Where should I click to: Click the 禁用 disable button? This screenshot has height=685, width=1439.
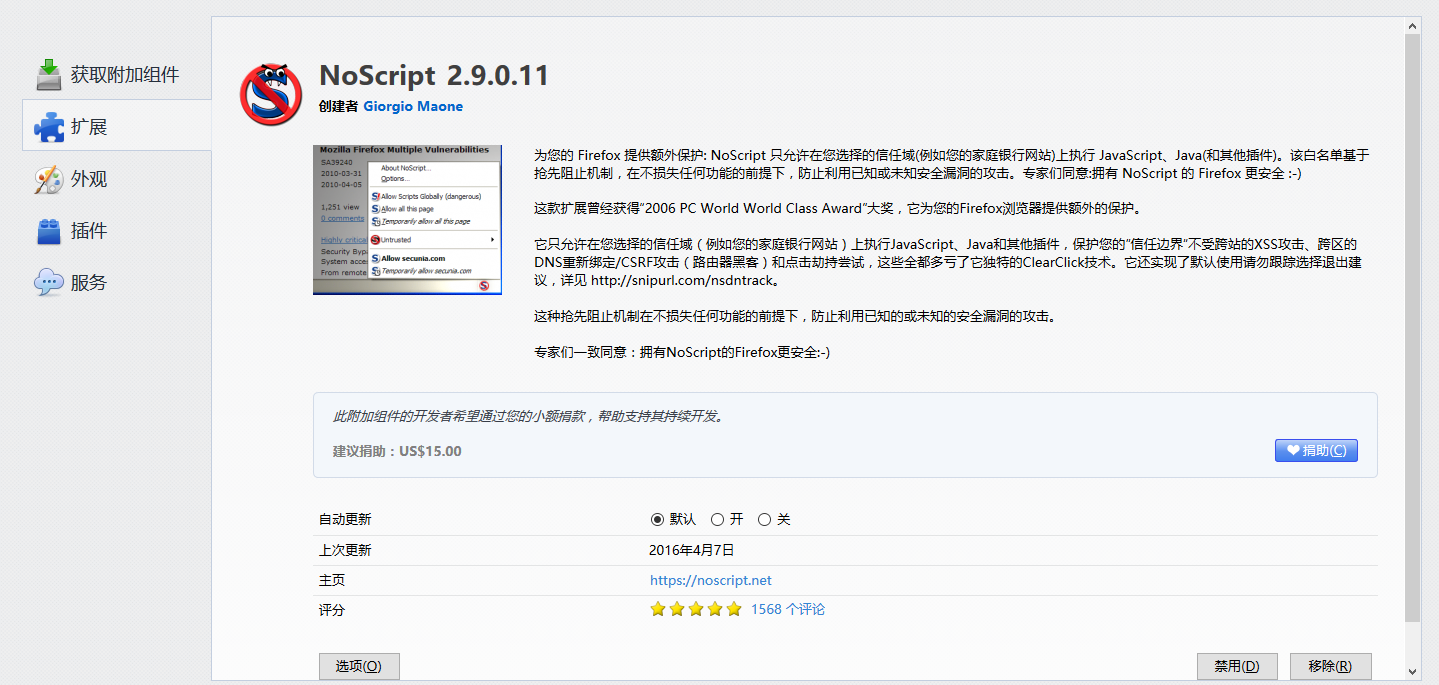[x=1237, y=666]
